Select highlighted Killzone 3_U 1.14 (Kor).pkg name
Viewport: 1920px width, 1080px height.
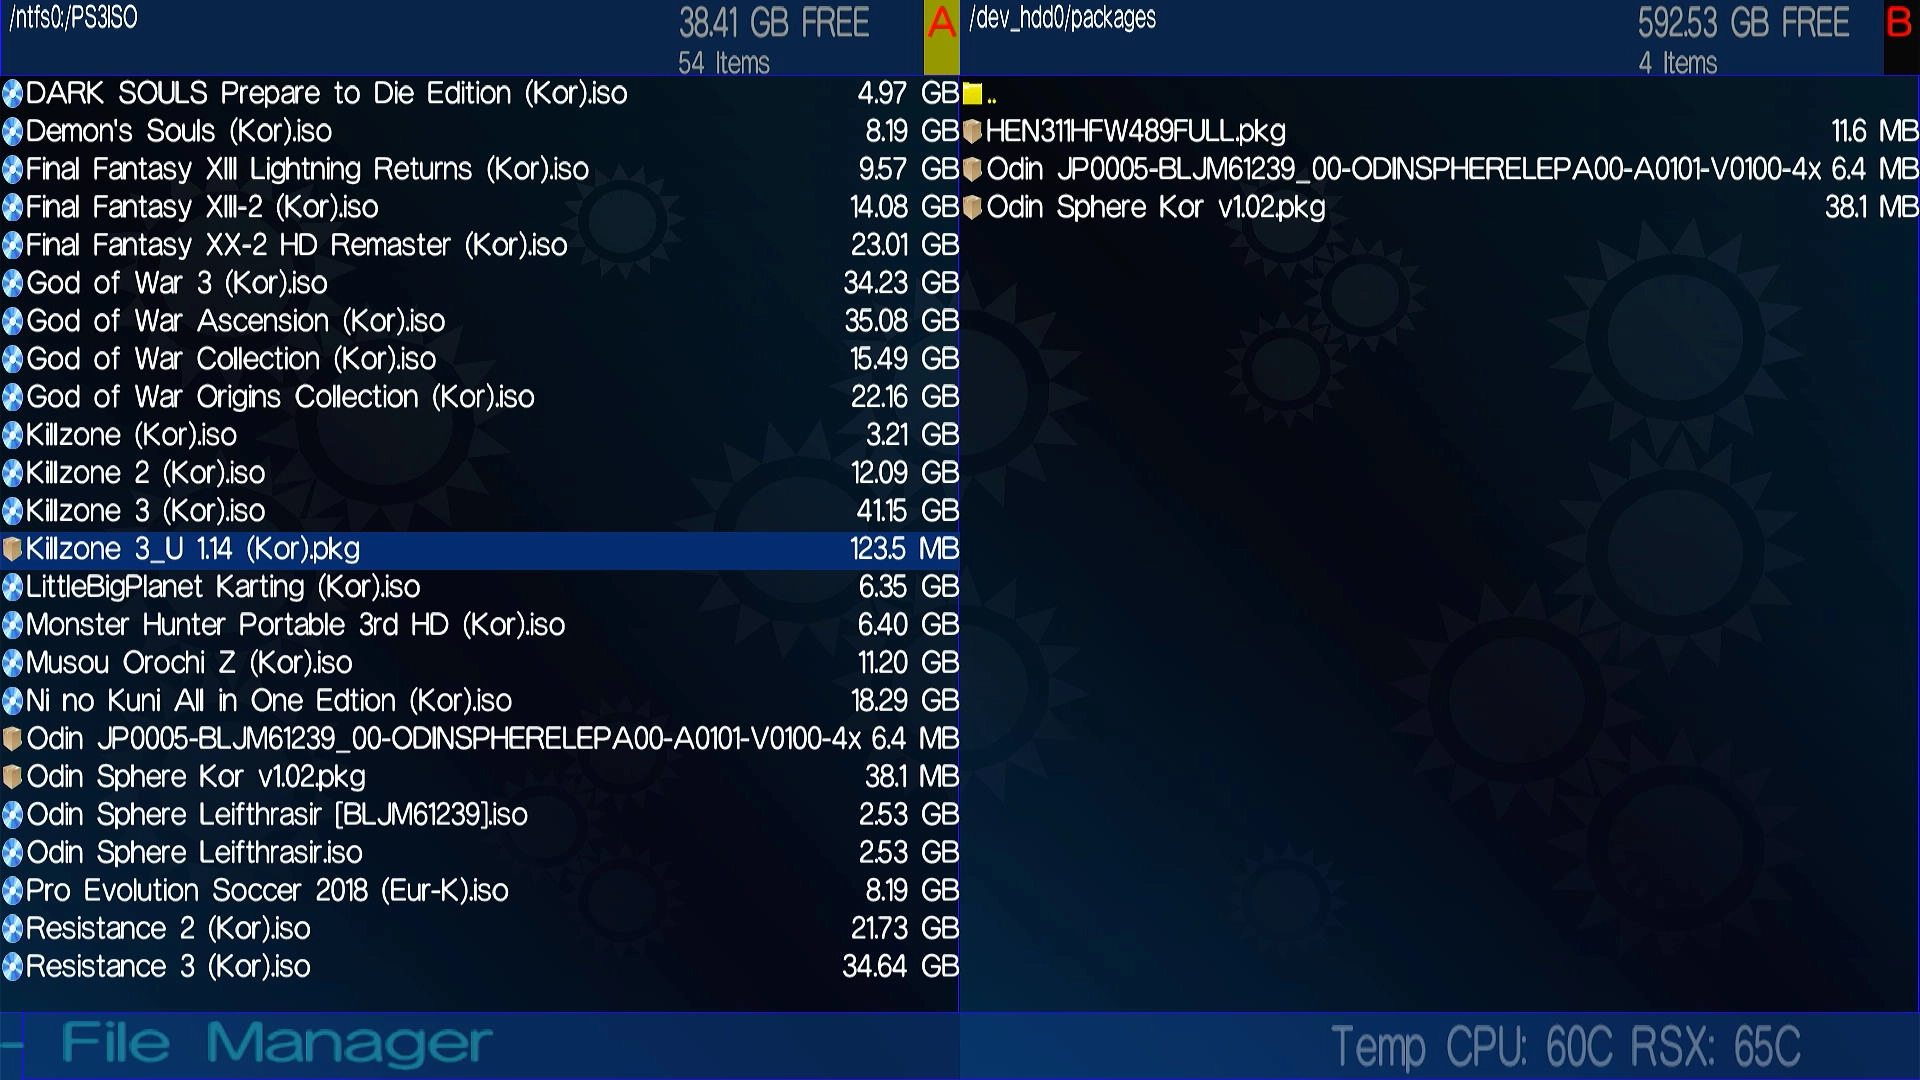tap(193, 550)
